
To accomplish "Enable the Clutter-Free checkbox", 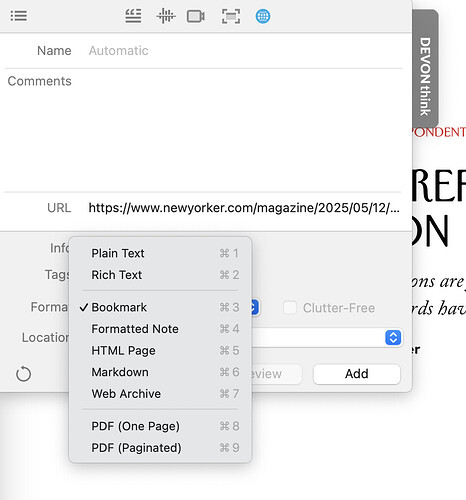I will click(290, 307).
